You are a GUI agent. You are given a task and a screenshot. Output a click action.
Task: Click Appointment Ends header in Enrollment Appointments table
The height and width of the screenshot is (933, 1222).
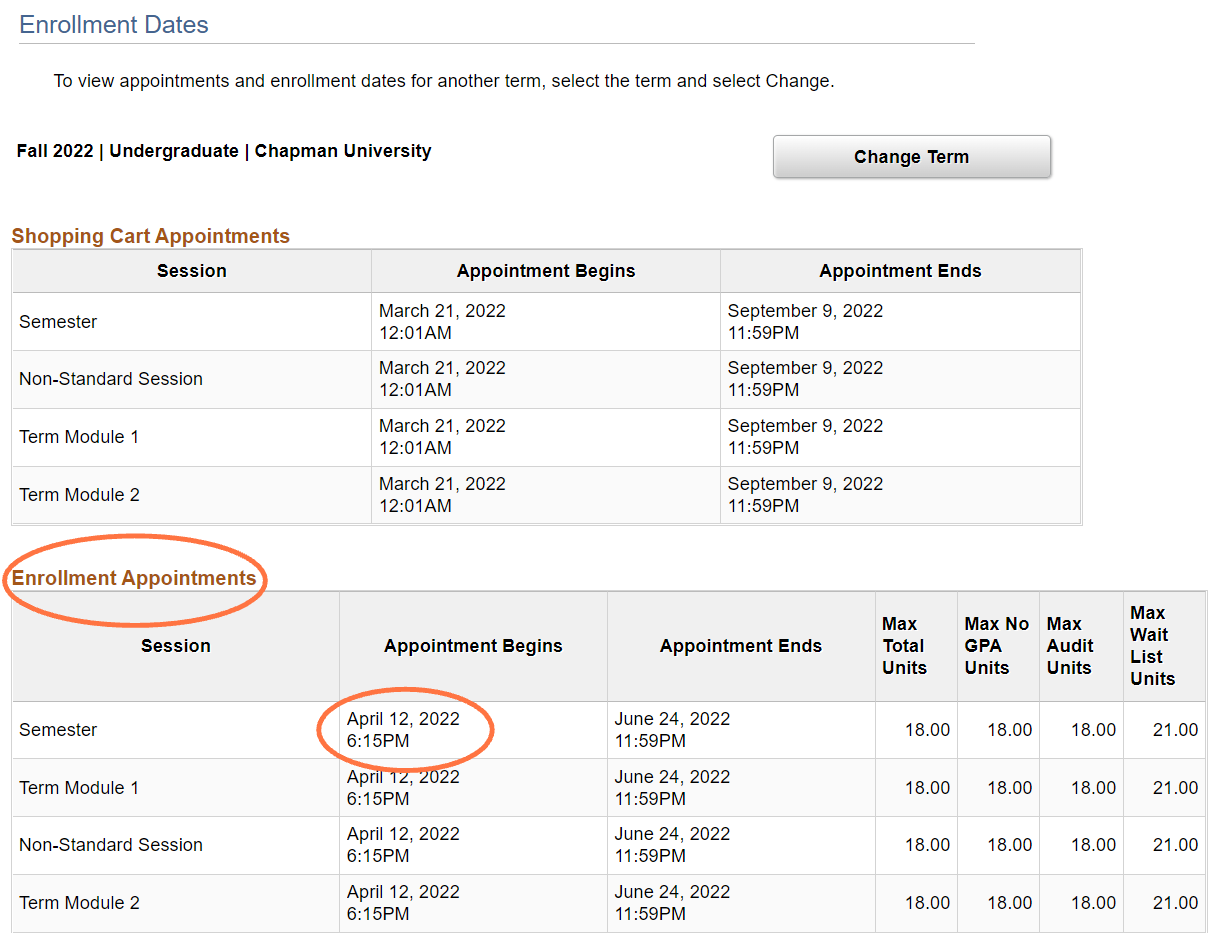point(741,646)
